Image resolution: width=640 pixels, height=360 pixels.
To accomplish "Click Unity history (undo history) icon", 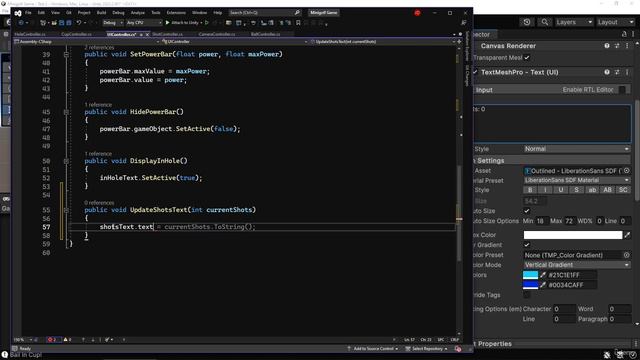I will coord(527,22).
